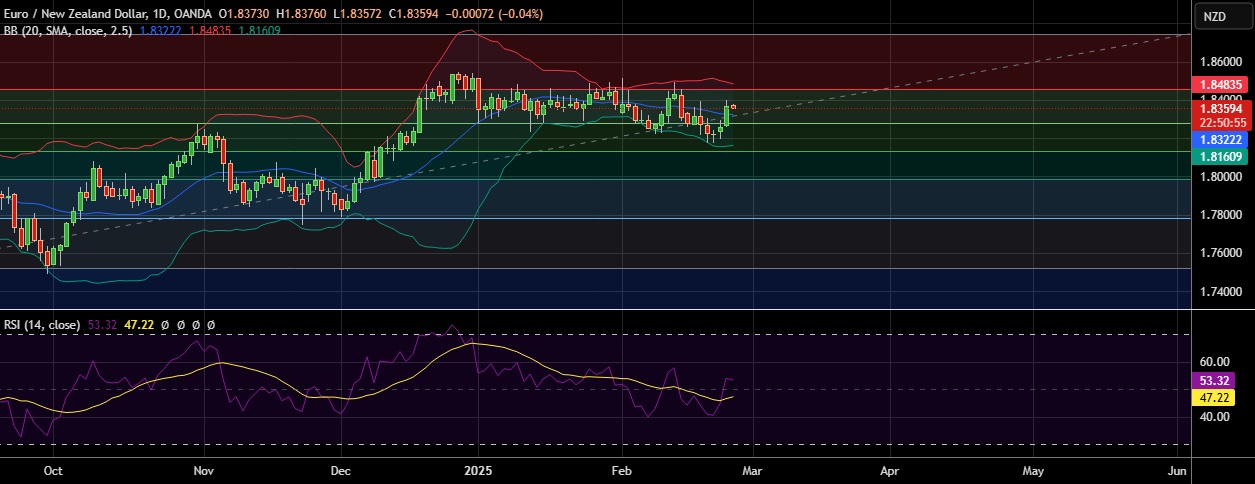Click the red 1.84835 price axis label
This screenshot has height=484, width=1255.
[1219, 87]
